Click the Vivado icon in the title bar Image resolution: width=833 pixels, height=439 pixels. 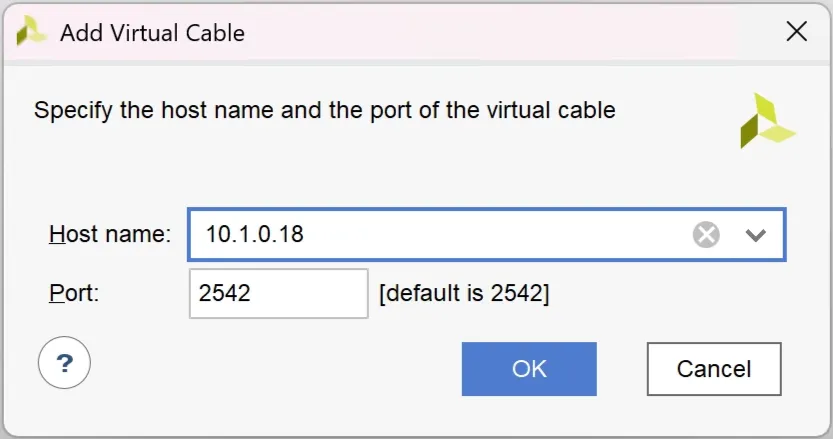[32, 32]
